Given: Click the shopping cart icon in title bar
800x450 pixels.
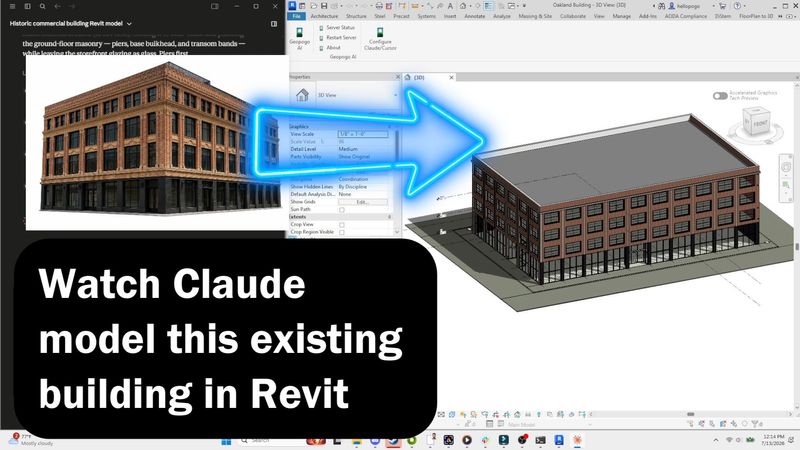Looking at the screenshot, I should (x=723, y=6).
